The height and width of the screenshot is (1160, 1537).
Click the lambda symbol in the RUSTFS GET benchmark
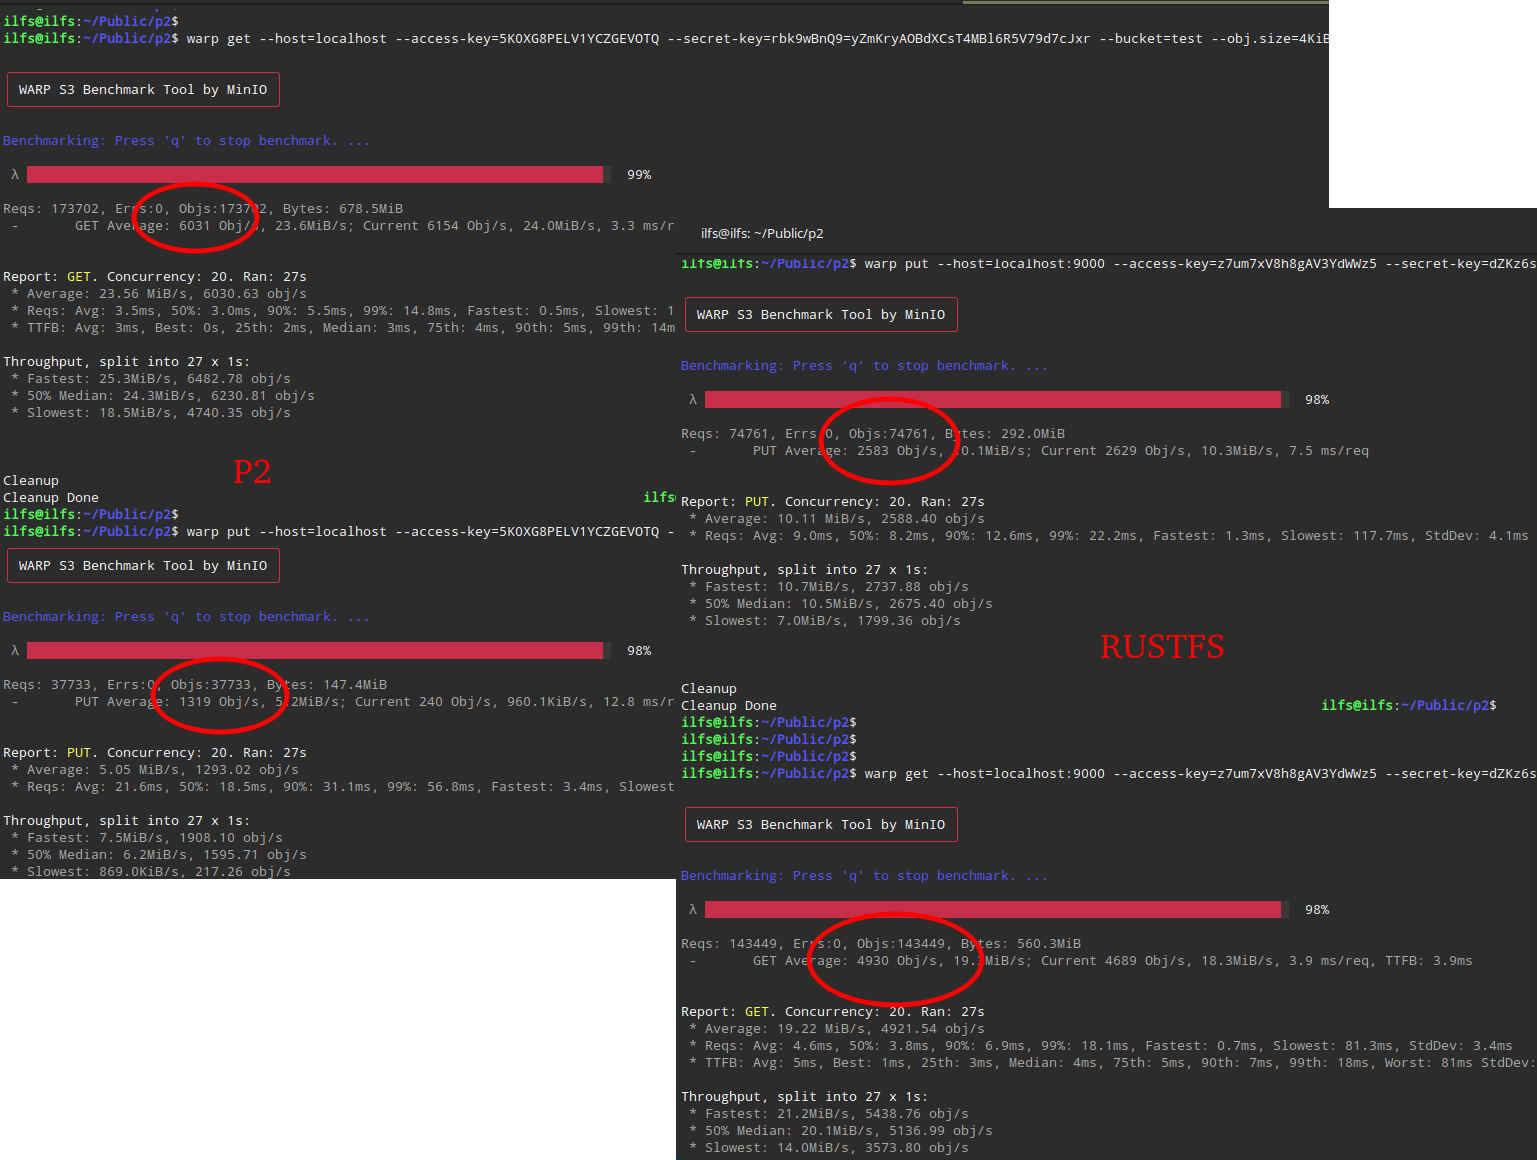coord(692,909)
